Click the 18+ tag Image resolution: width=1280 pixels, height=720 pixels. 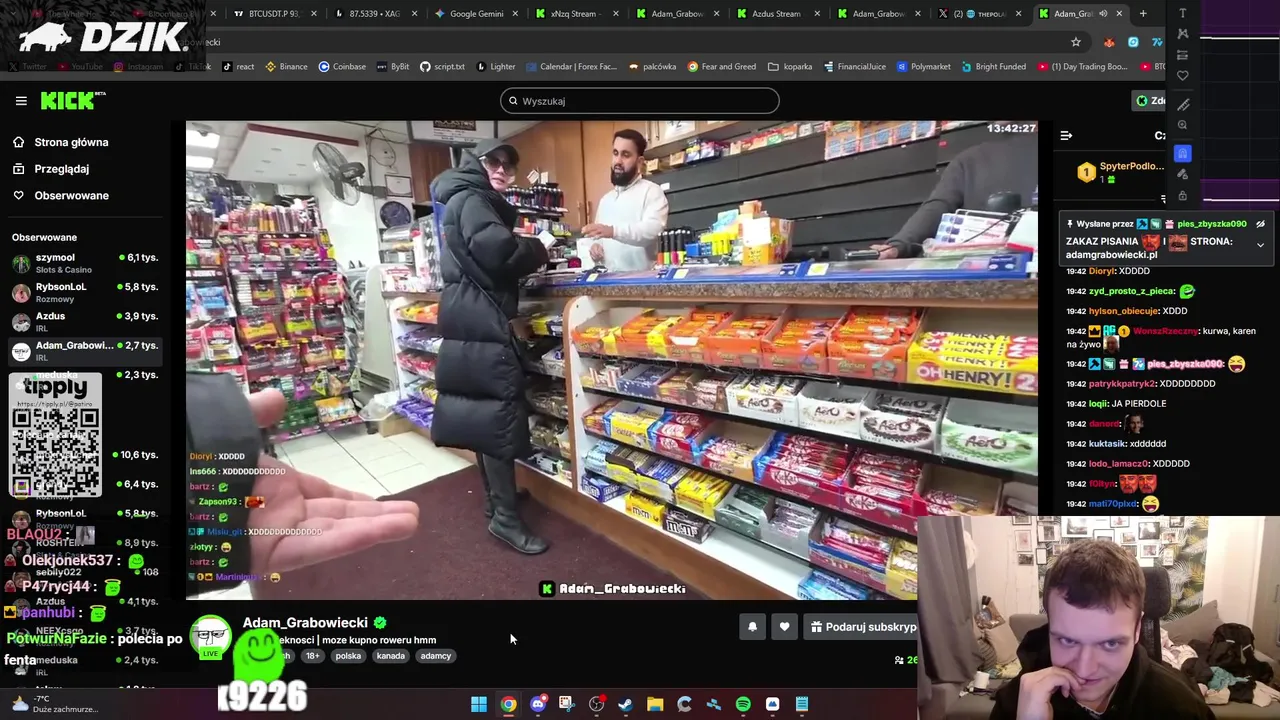pyautogui.click(x=313, y=656)
